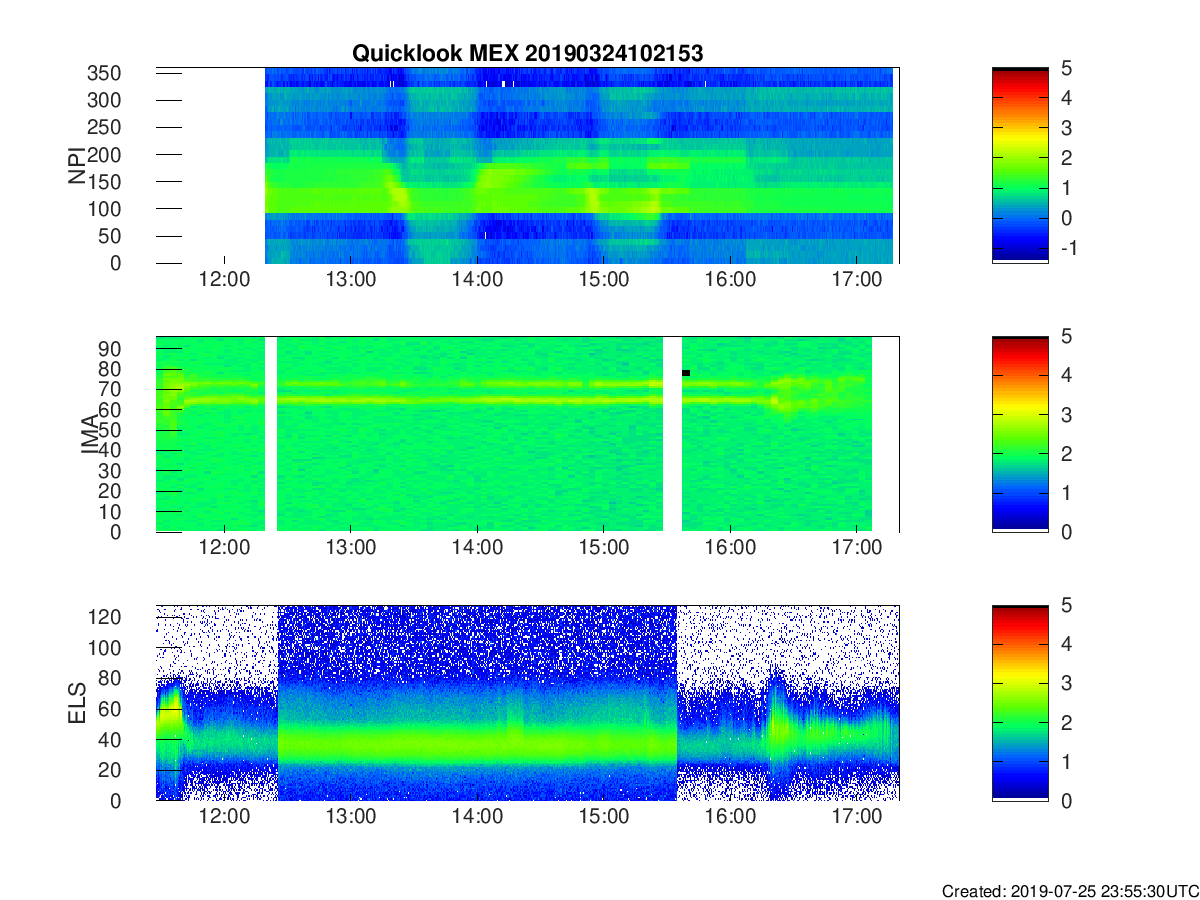Click the 14:00 time label under NPI plot

(477, 279)
